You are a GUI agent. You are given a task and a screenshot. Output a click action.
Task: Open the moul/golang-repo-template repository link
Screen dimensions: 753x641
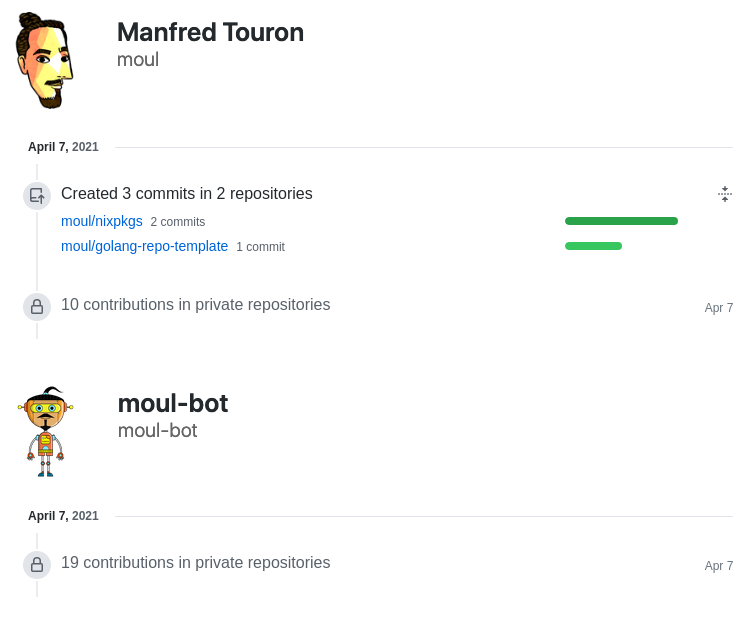pos(144,246)
